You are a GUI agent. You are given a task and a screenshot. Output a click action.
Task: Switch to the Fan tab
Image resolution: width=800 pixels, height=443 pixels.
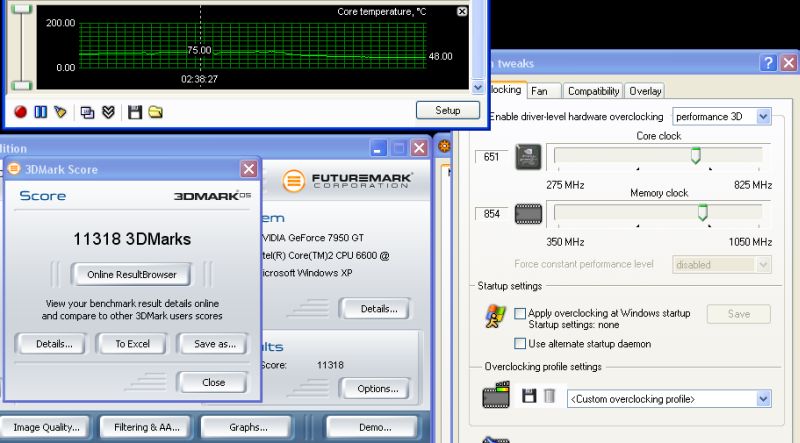(x=544, y=91)
